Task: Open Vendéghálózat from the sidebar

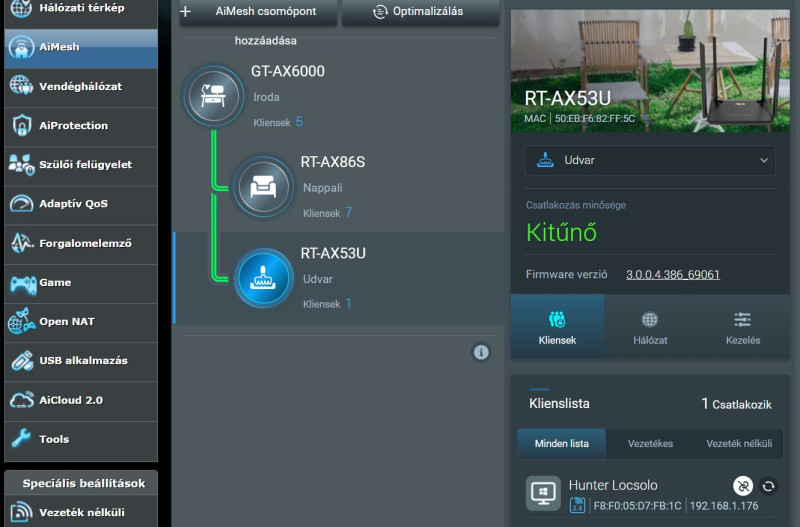Action: point(81,87)
